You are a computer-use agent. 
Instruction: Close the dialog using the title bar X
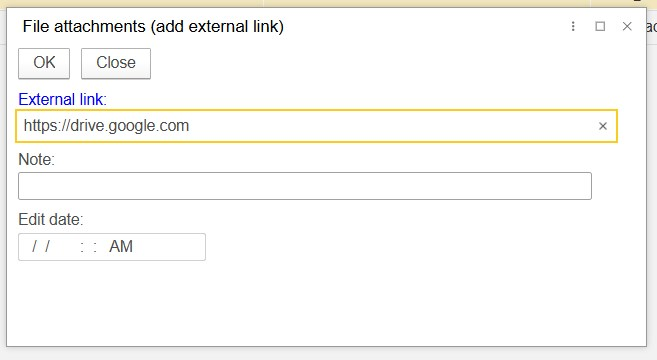click(x=627, y=26)
